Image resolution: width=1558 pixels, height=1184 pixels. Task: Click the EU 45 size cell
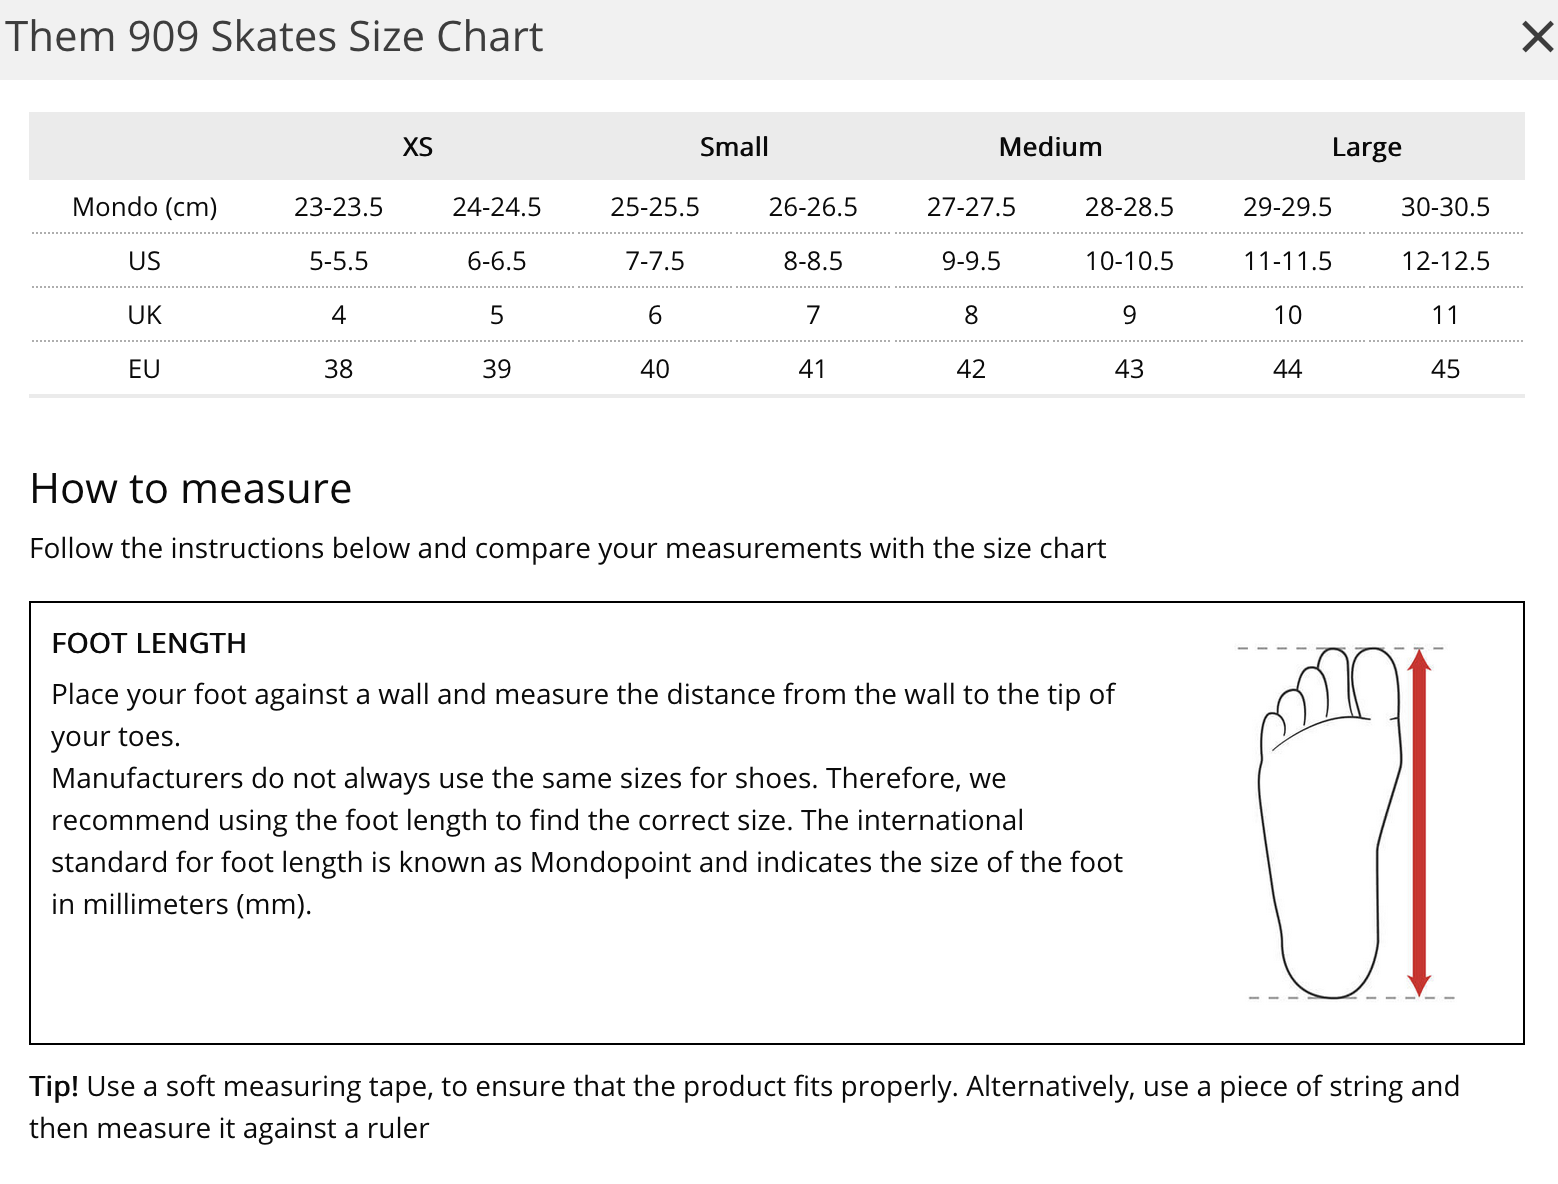[x=1445, y=369]
